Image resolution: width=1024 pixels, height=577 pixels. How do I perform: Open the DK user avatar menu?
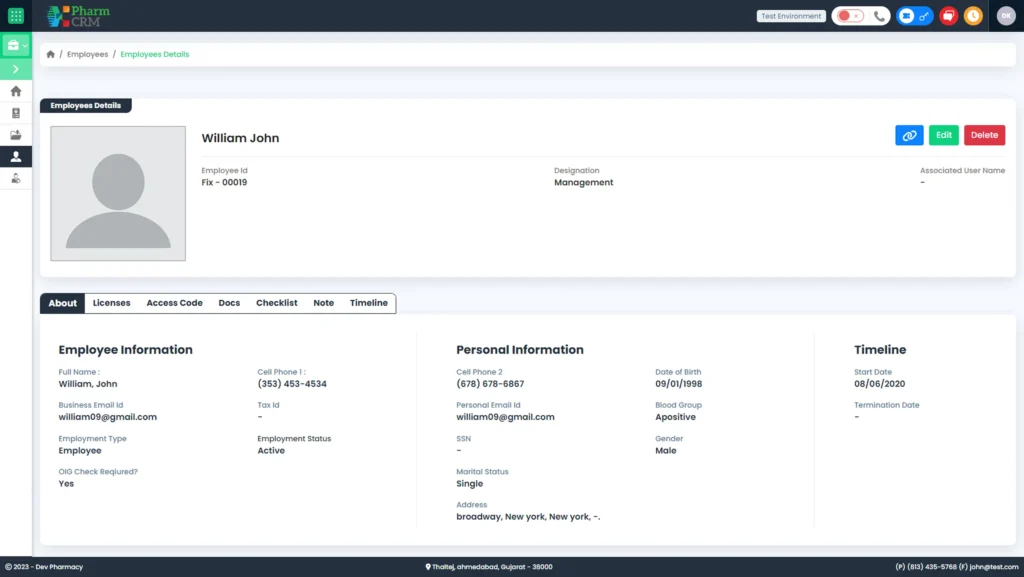(1008, 16)
